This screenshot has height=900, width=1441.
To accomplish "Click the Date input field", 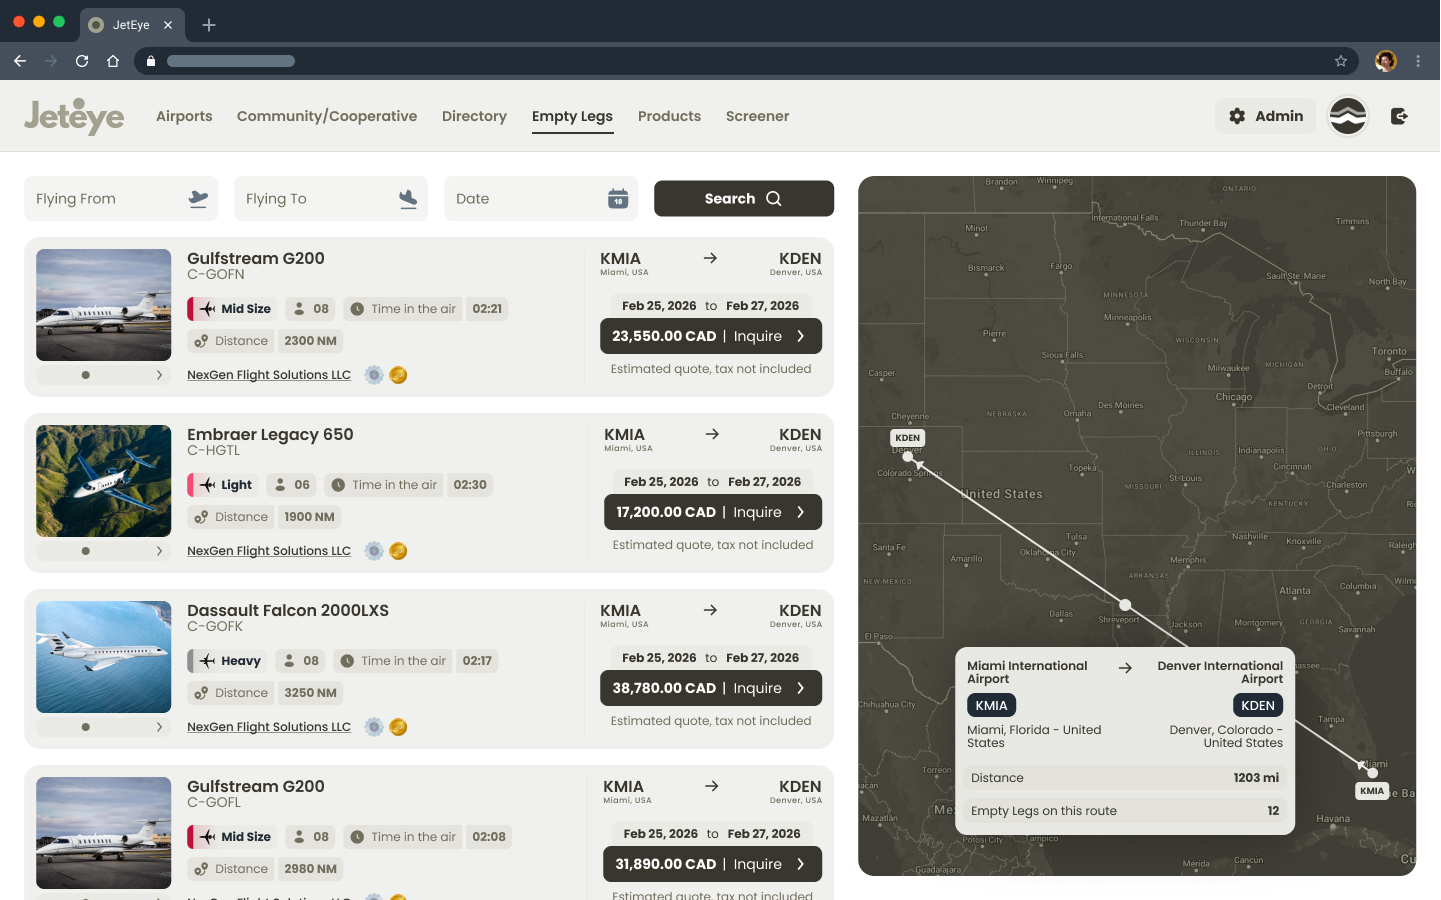I will (541, 198).
